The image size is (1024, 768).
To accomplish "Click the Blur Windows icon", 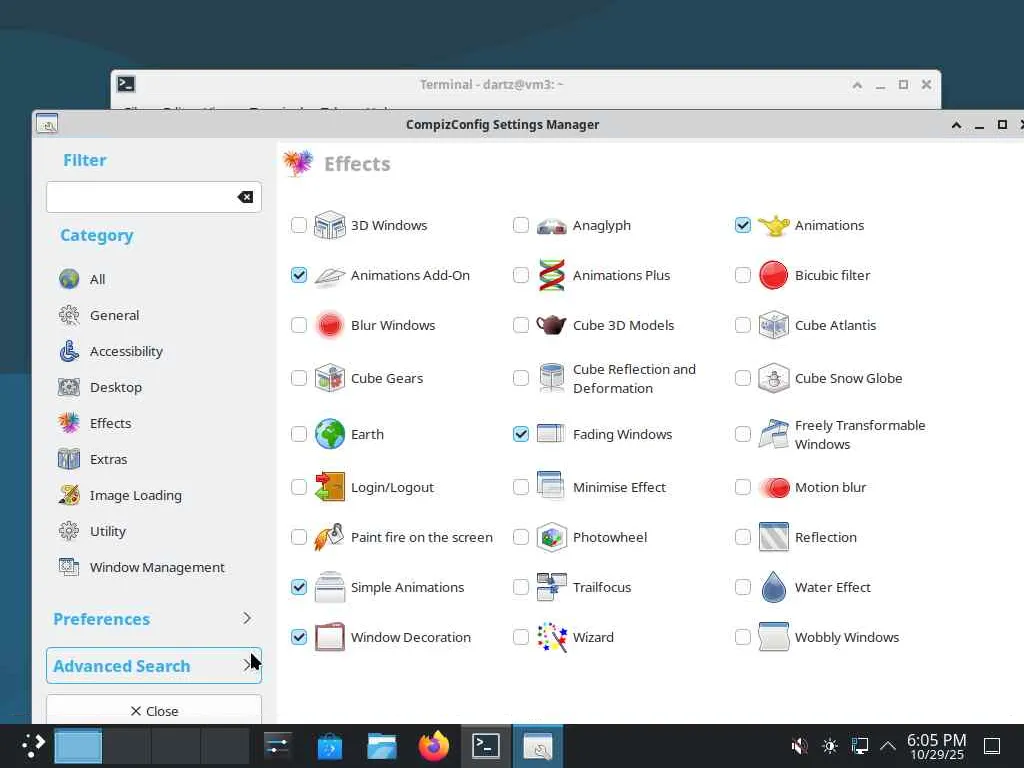I will point(329,325).
